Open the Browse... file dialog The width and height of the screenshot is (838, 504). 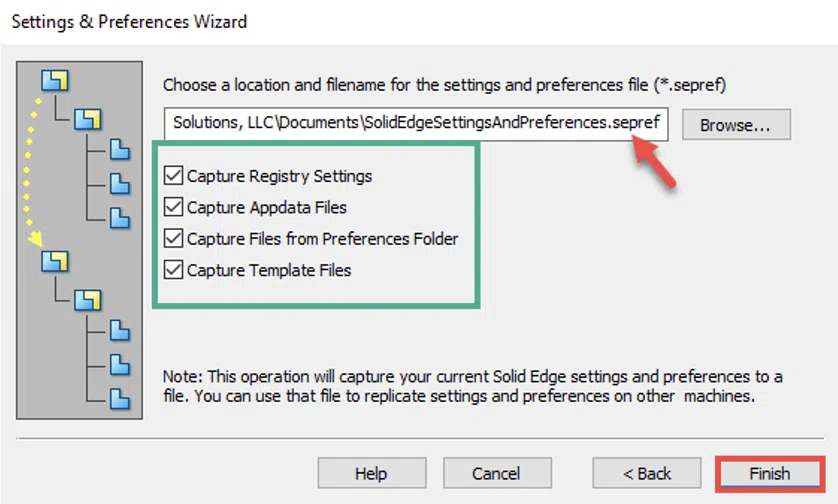tap(736, 125)
